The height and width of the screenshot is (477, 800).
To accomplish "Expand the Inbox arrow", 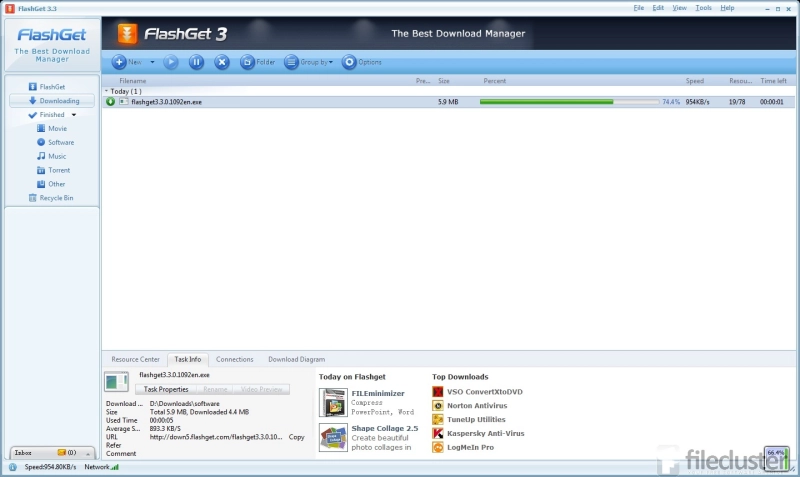I will click(x=88, y=453).
